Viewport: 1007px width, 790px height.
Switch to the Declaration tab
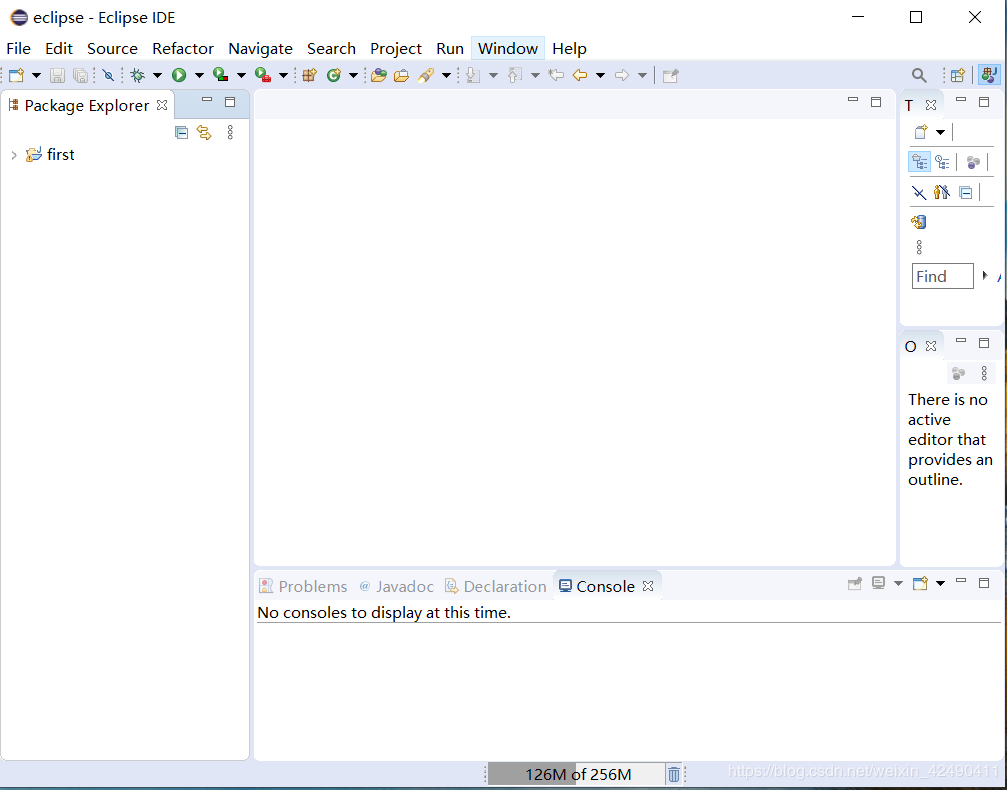pos(496,586)
